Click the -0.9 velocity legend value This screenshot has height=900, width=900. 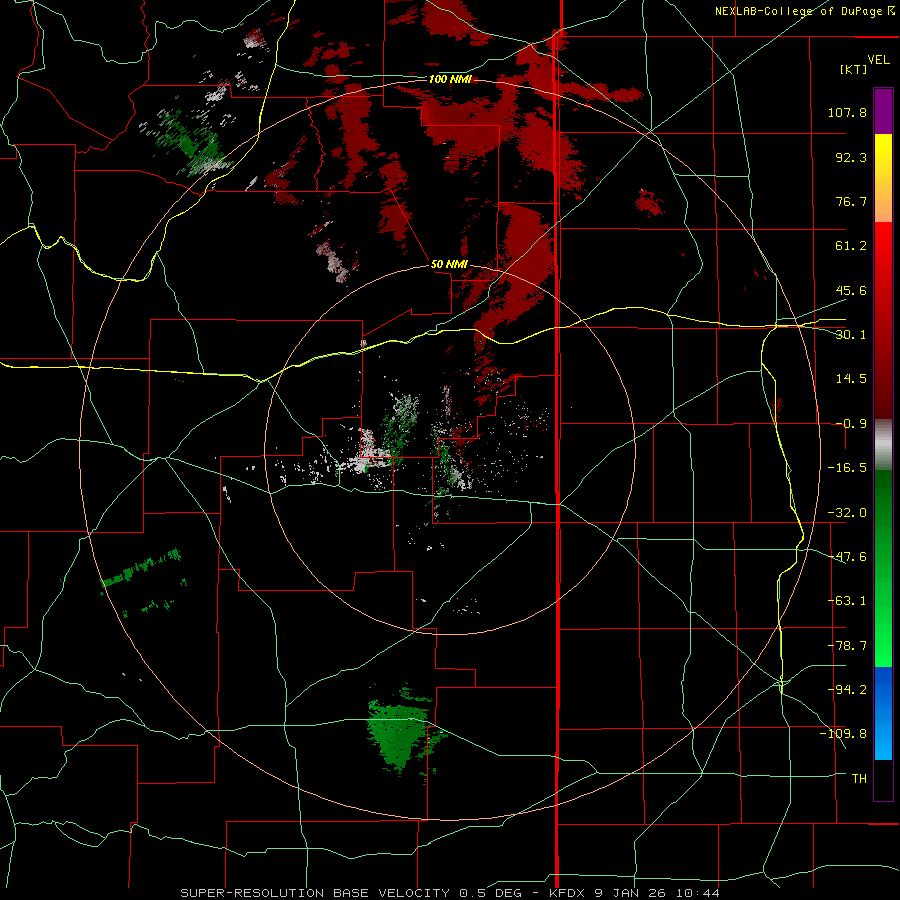click(851, 424)
